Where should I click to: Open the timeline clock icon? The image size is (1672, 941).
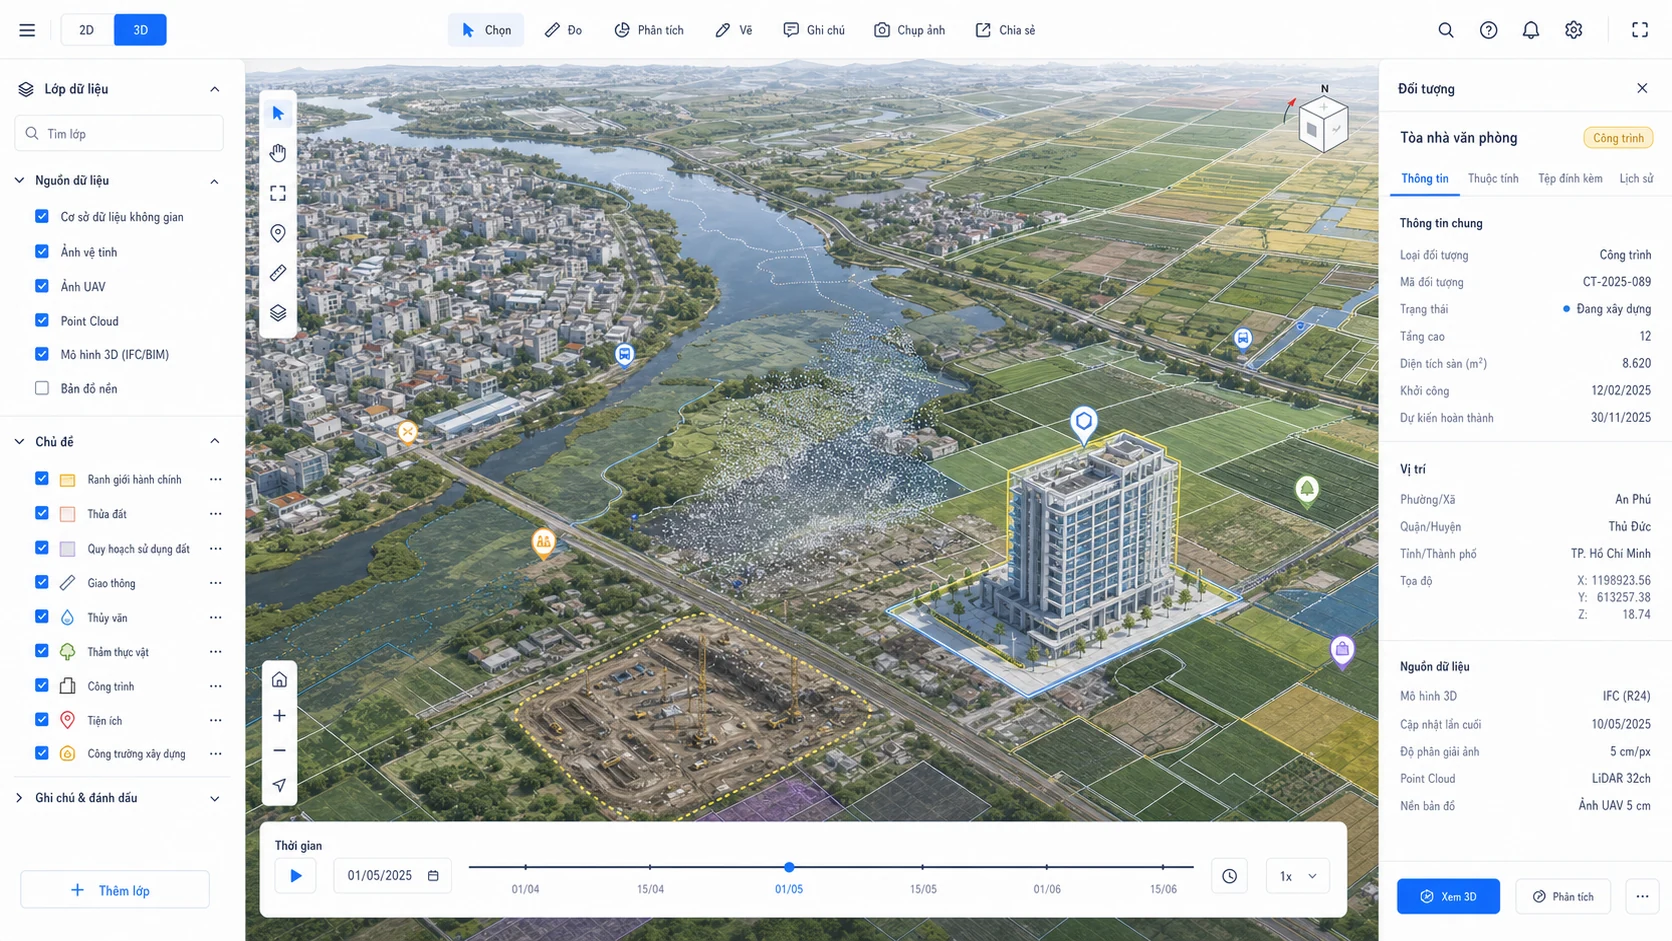point(1229,876)
